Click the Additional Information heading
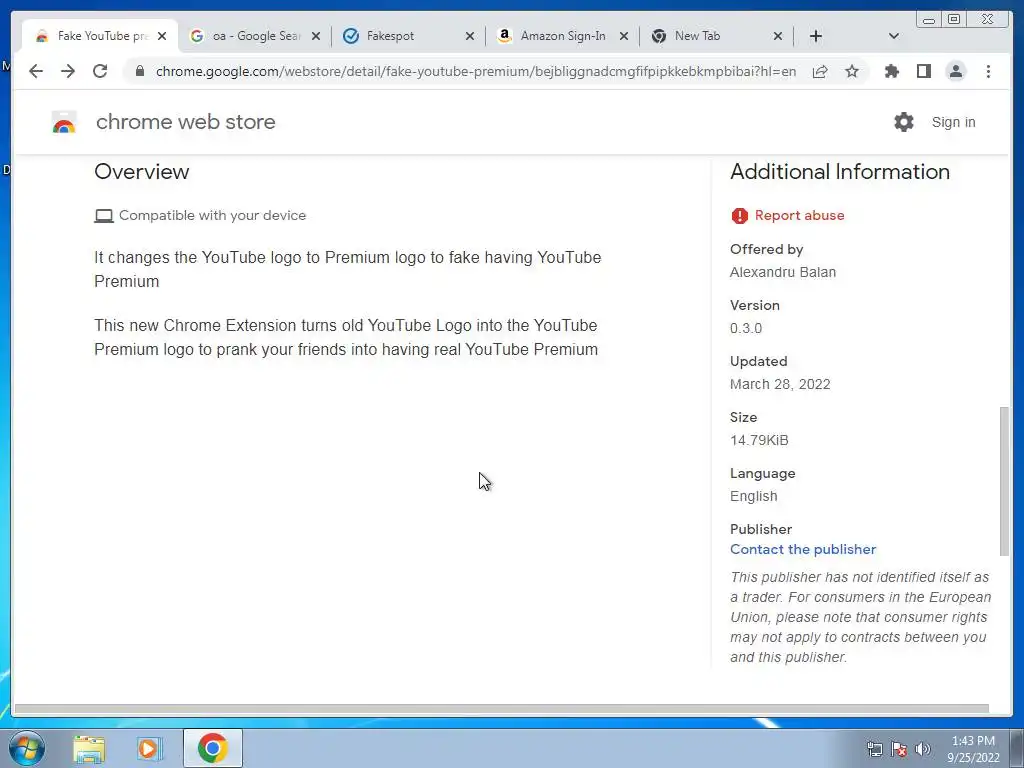The height and width of the screenshot is (768, 1024). click(x=840, y=172)
